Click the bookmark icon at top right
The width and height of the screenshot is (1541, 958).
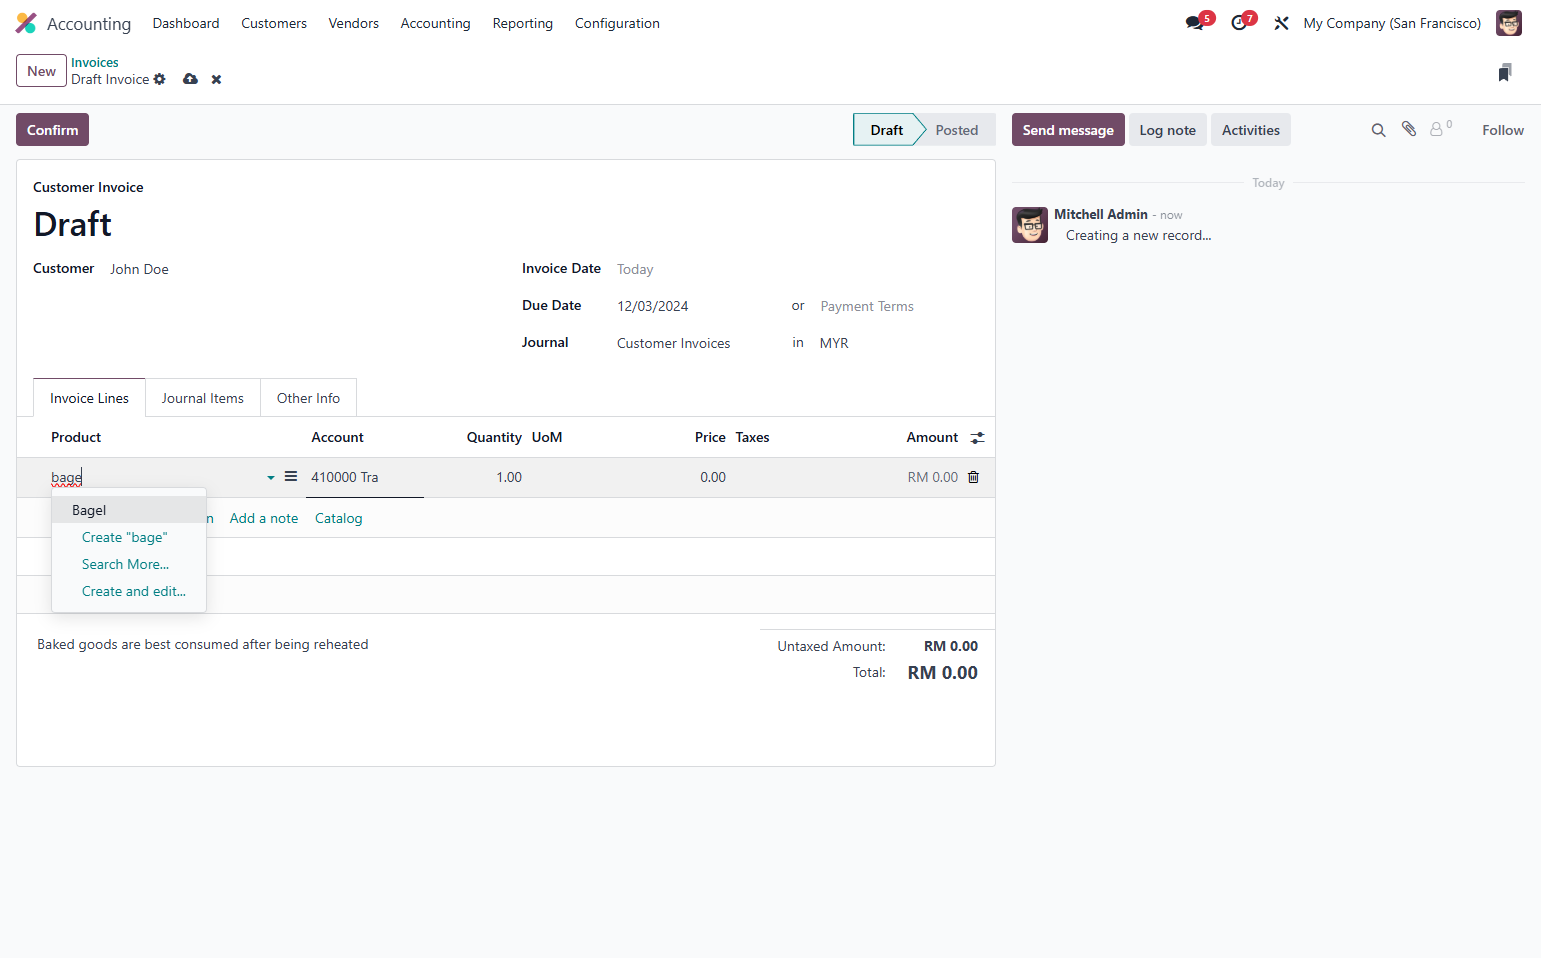(x=1505, y=72)
